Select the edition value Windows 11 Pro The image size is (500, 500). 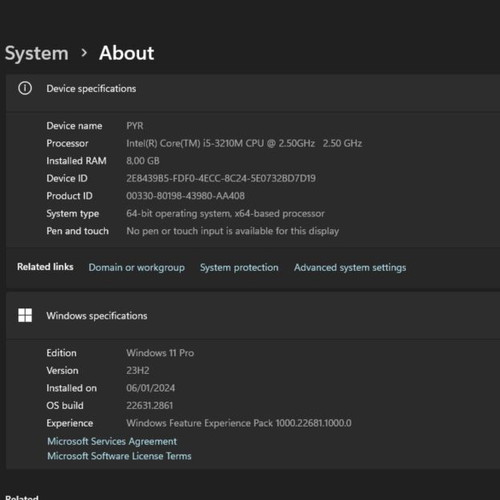(x=160, y=353)
